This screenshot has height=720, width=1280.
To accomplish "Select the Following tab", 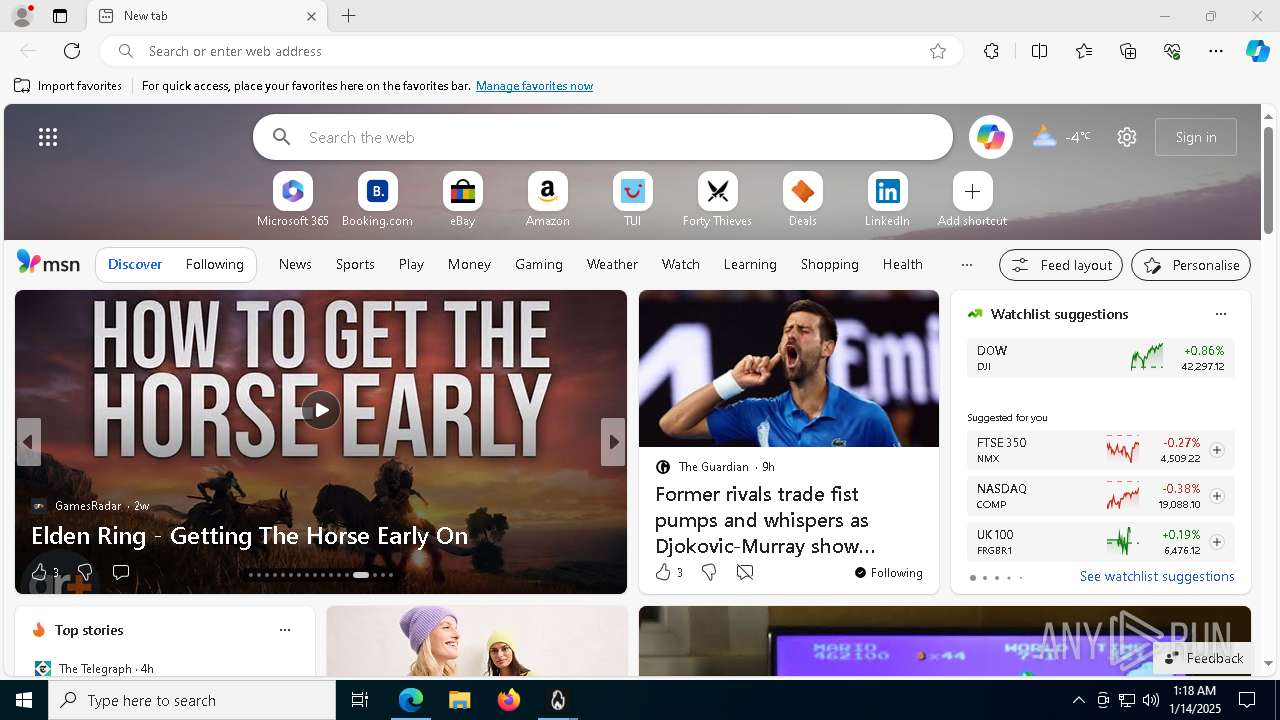I will tap(214, 264).
